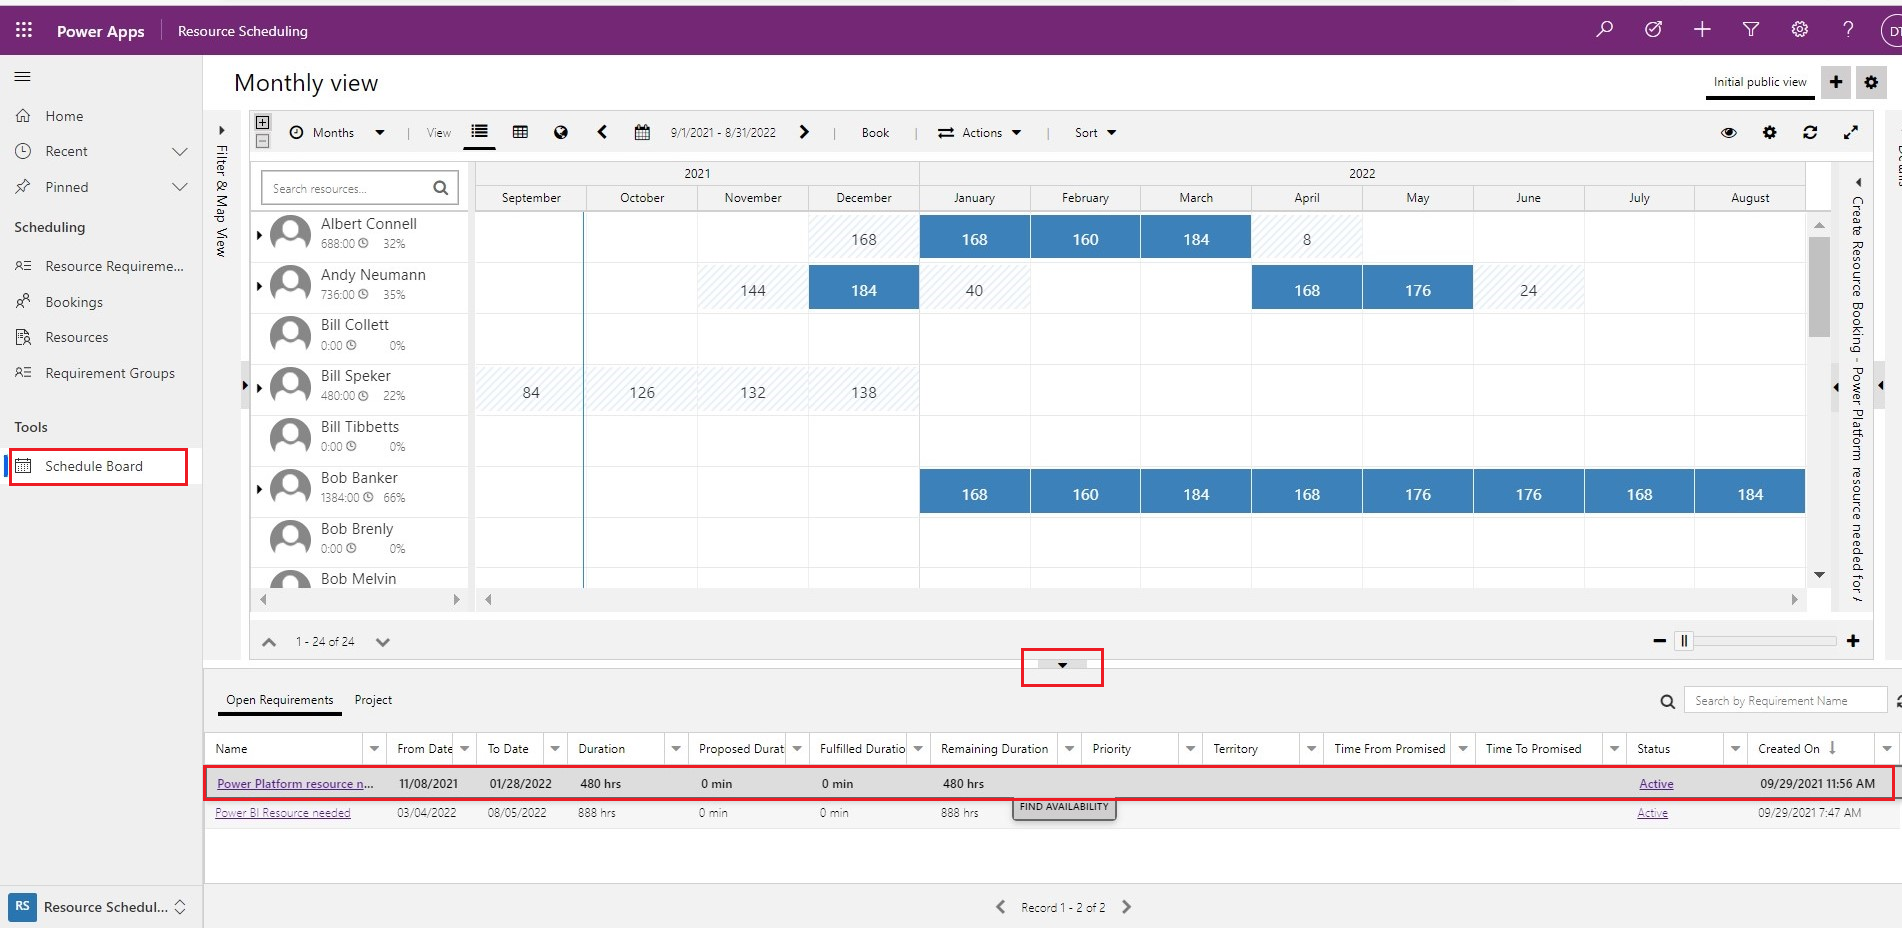Click Search by Requirement Name field
The height and width of the screenshot is (928, 1902).
[x=1785, y=701]
